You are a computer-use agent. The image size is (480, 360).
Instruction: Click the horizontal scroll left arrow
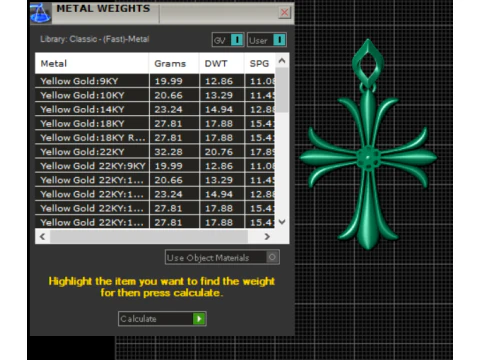[x=42, y=236]
